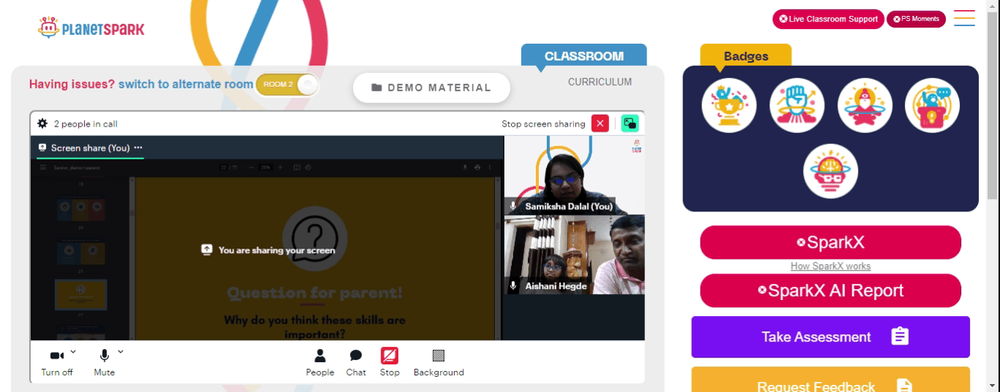Open the SparkX AI Report

click(830, 291)
